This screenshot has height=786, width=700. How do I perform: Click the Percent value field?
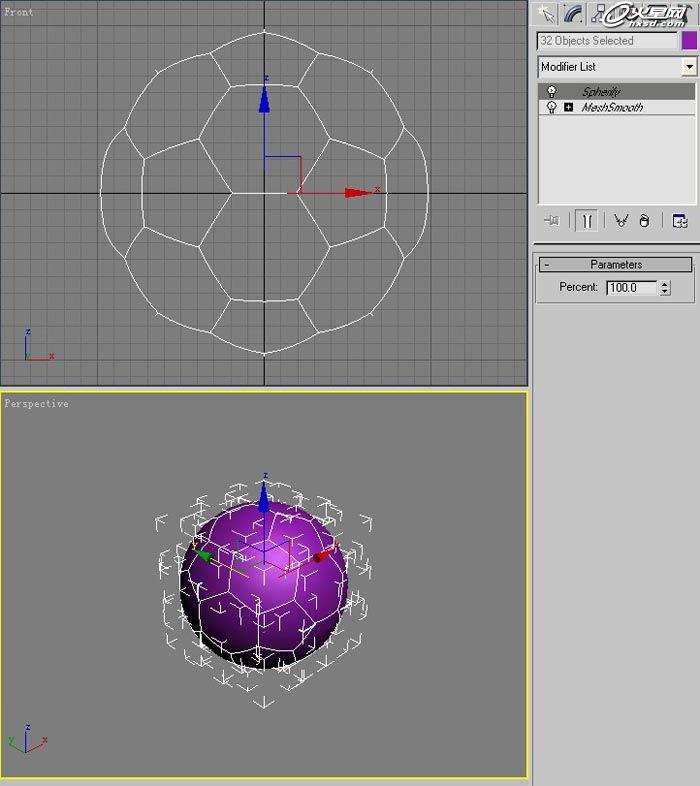click(x=631, y=288)
